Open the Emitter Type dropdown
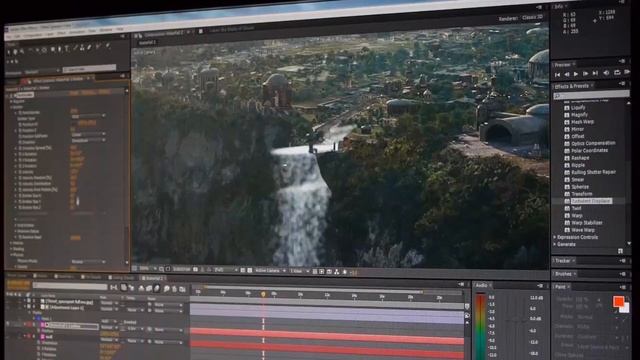Image resolution: width=640 pixels, height=360 pixels. point(89,116)
